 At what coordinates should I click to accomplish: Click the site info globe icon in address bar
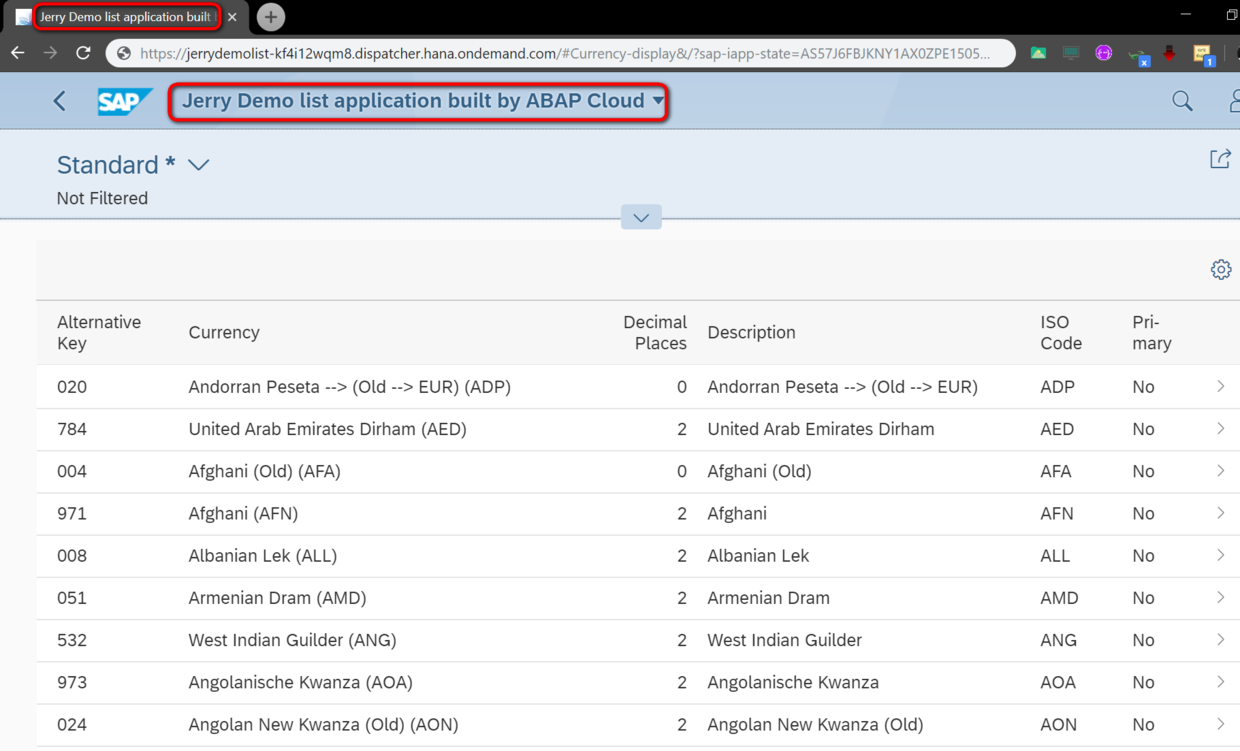pos(124,53)
